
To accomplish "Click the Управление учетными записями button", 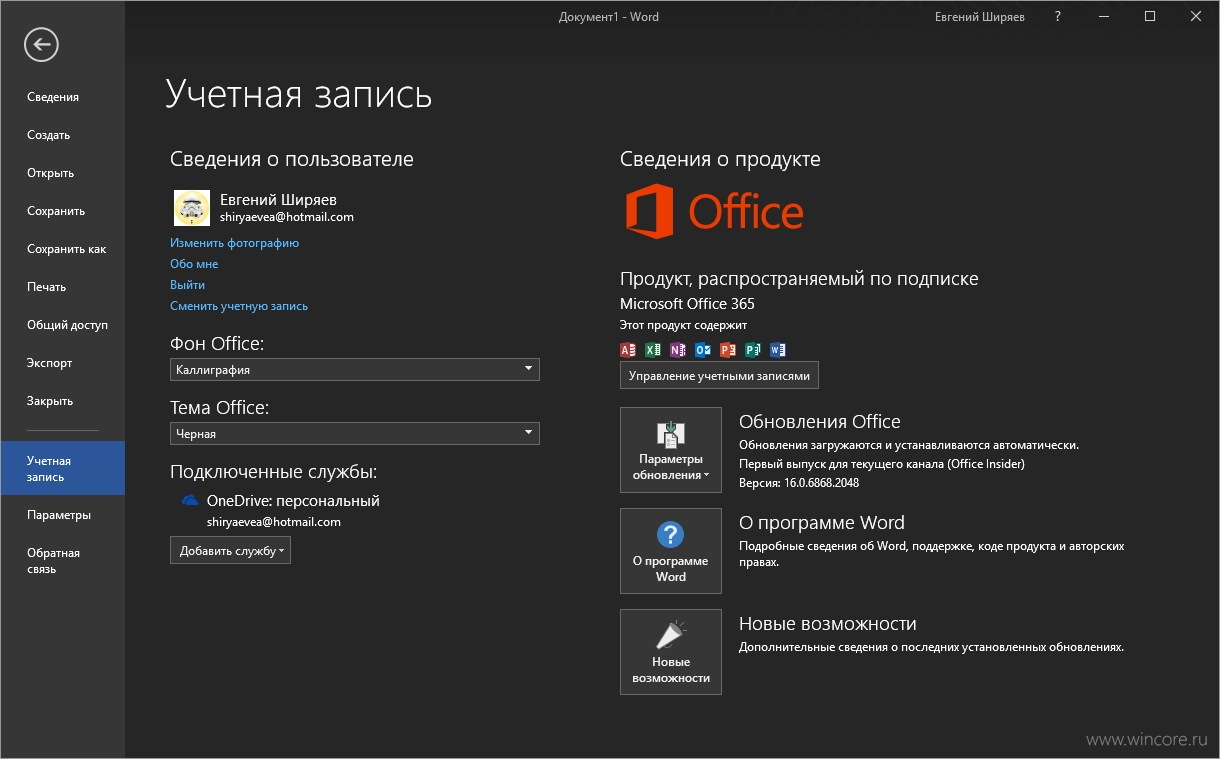I will coord(719,375).
